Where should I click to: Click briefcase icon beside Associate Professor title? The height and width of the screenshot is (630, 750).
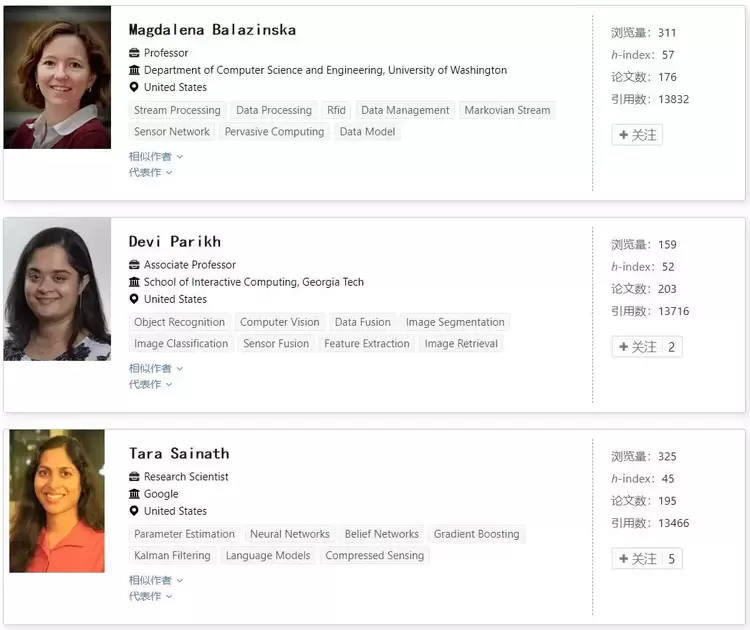click(x=134, y=265)
